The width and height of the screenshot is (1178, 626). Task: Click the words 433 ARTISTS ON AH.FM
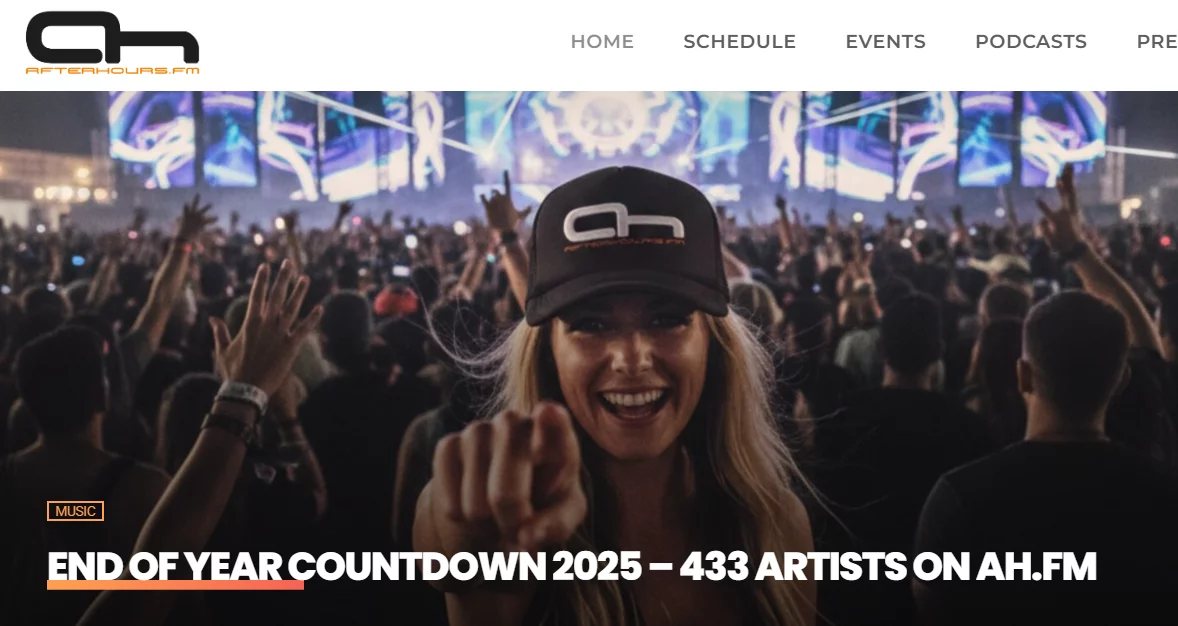[888, 567]
